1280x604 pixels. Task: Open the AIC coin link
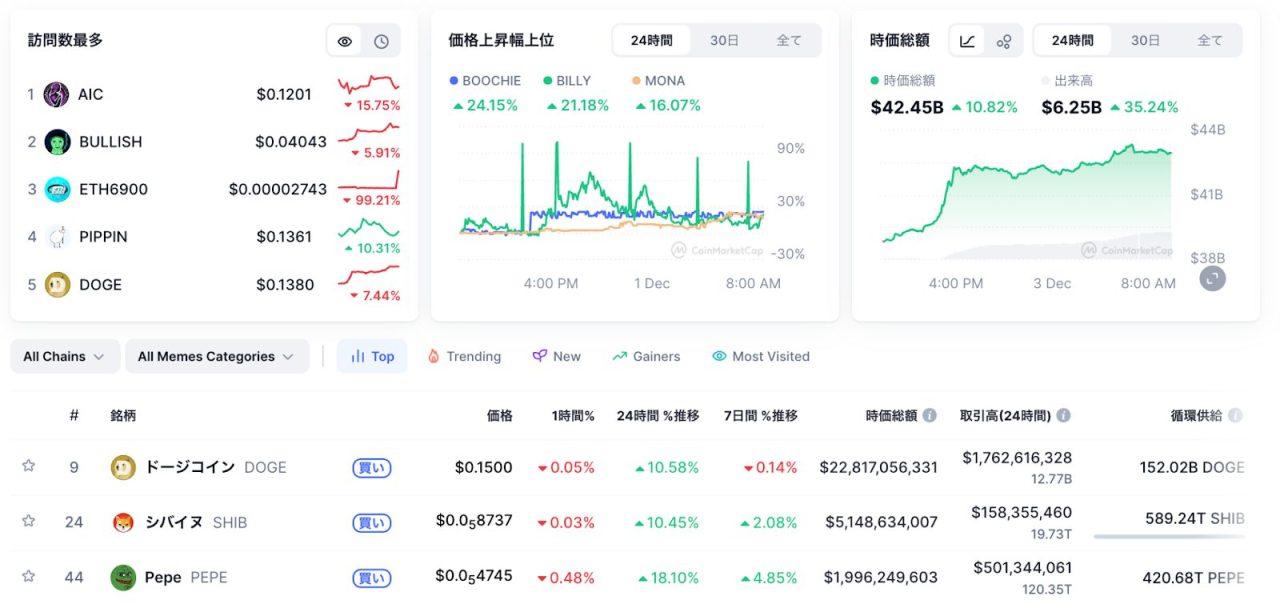(x=90, y=94)
